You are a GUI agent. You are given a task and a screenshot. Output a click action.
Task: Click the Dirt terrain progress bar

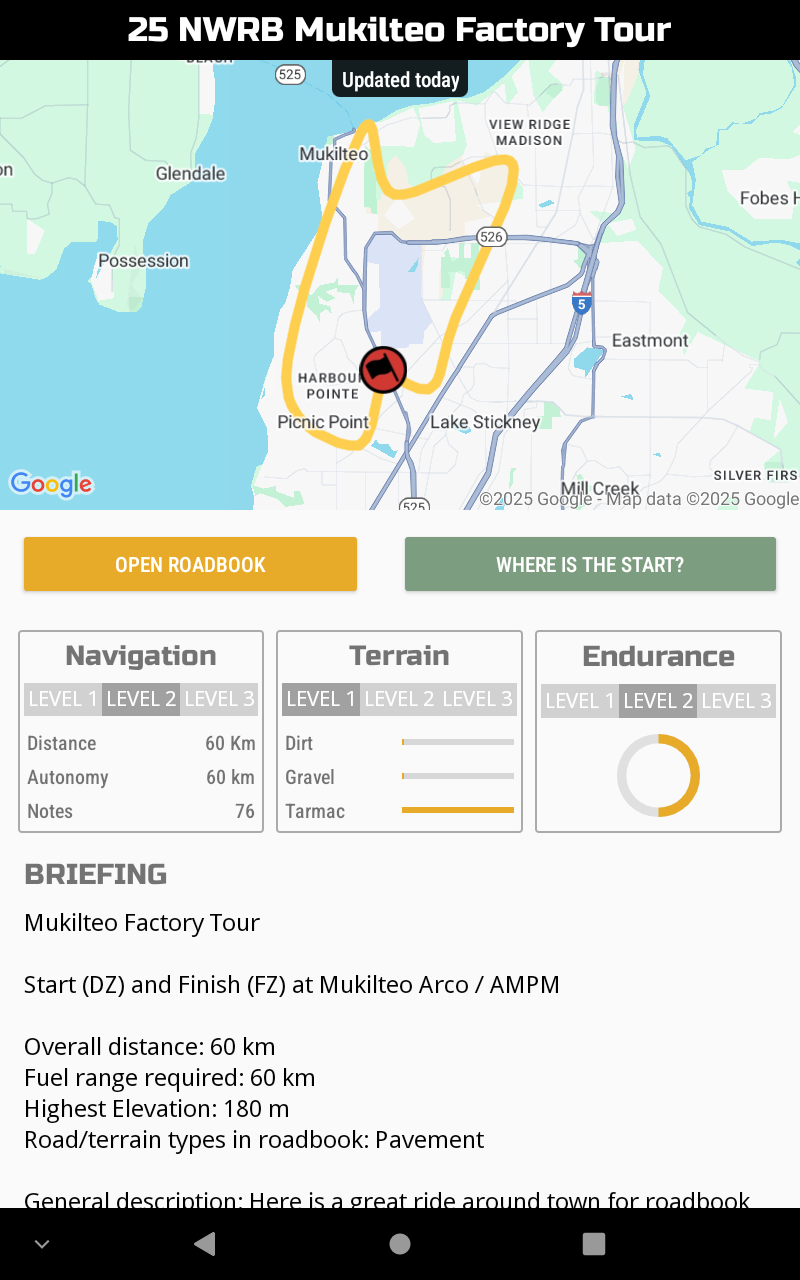(x=458, y=742)
